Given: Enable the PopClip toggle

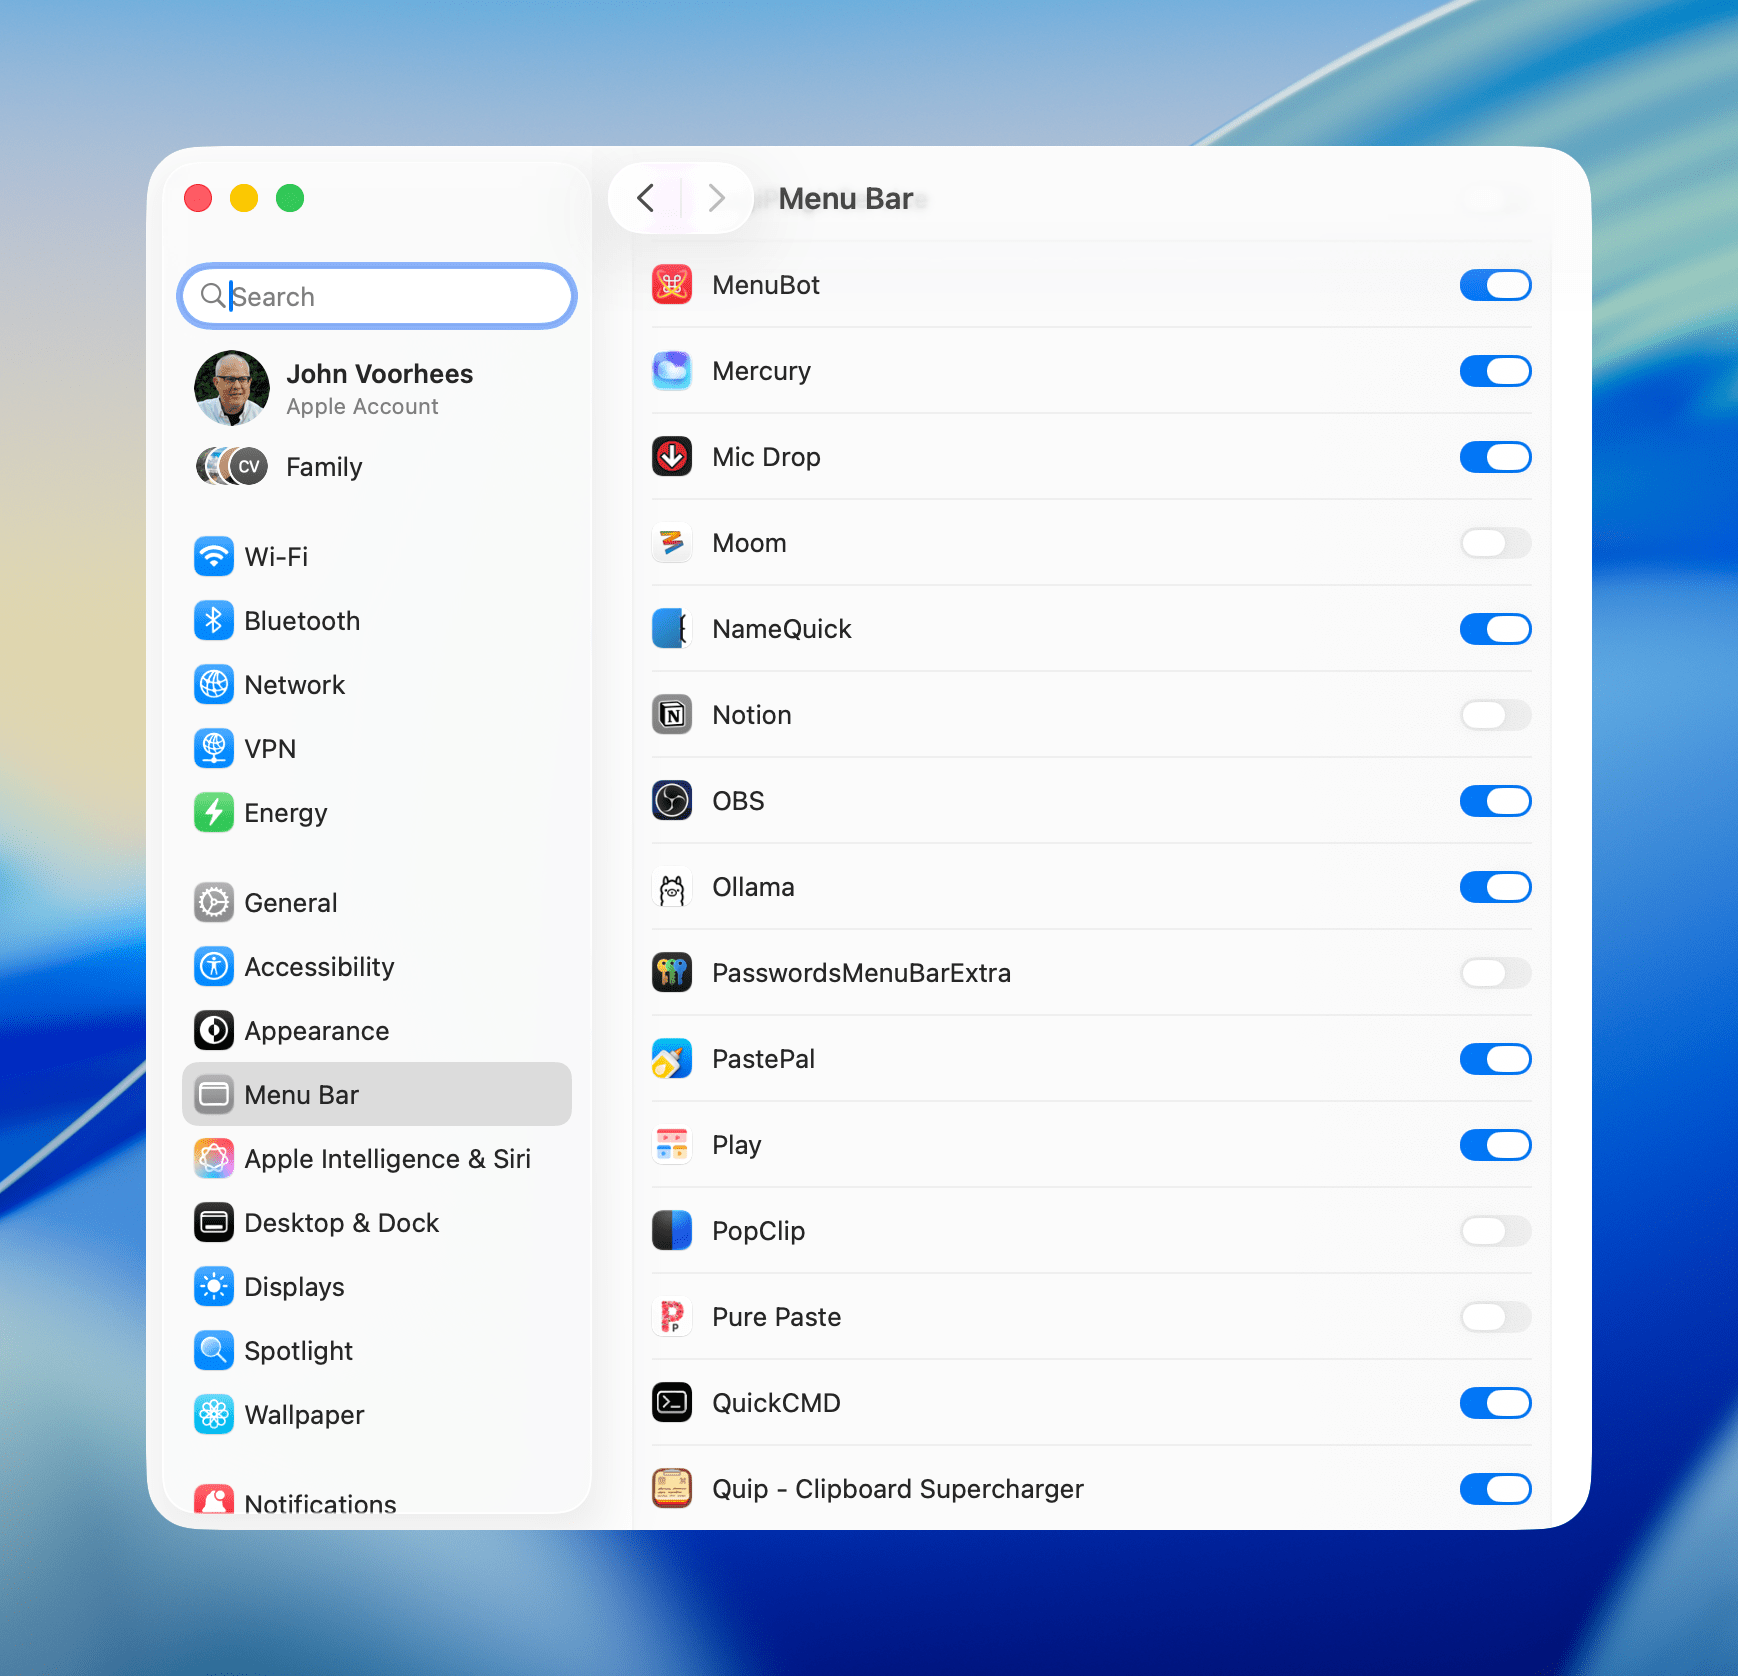Looking at the screenshot, I should pos(1496,1231).
